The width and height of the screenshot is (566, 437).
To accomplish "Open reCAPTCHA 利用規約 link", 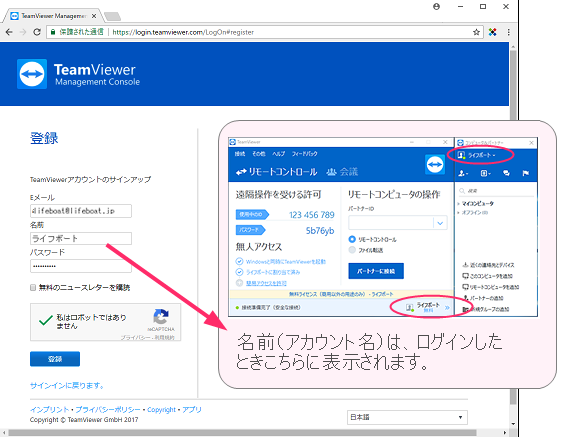I will coord(165,337).
